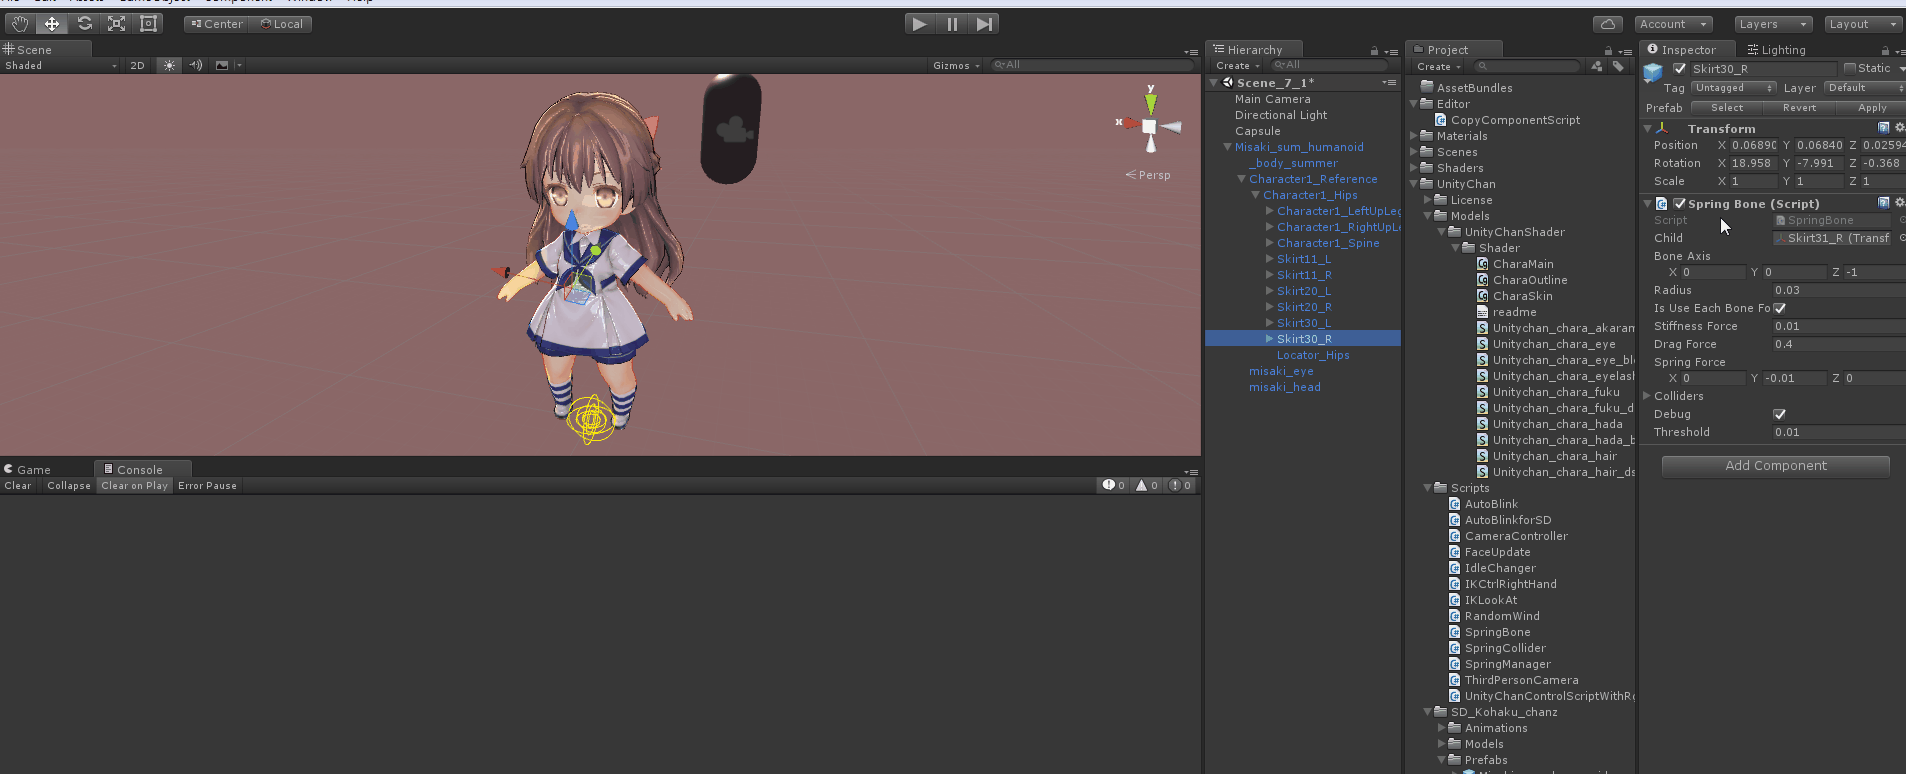Click the Prefab Revert button
Image resolution: width=1906 pixels, height=774 pixels.
pyautogui.click(x=1799, y=108)
